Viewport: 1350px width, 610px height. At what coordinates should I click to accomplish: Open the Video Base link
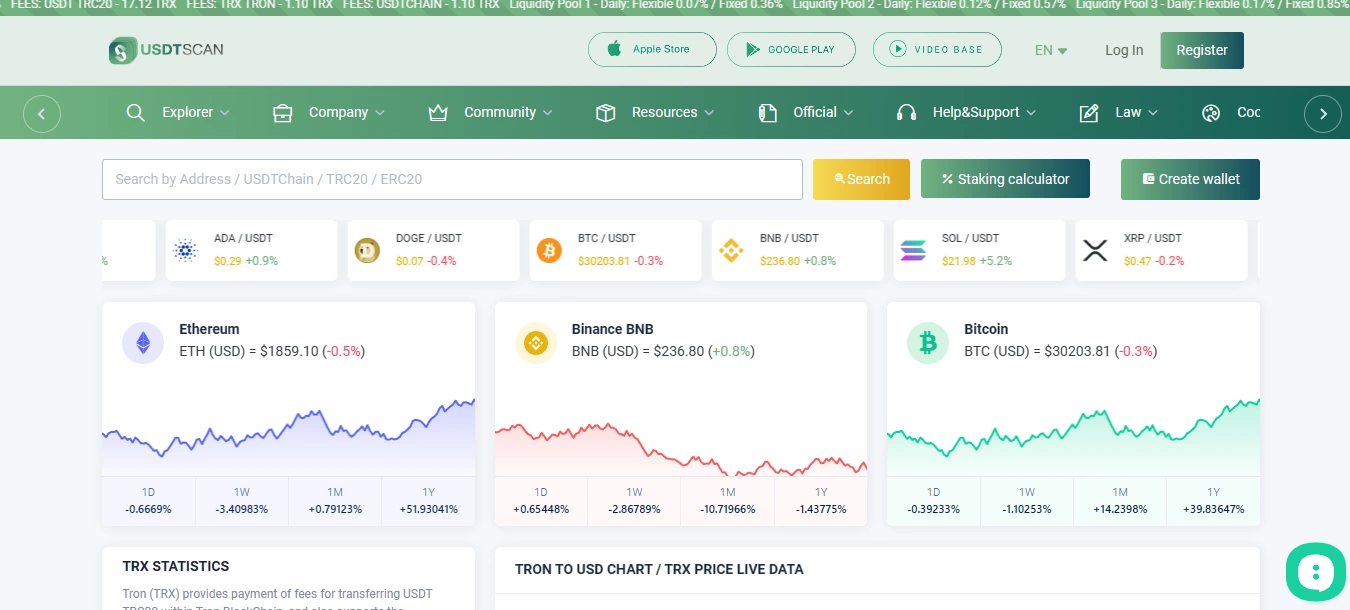click(937, 49)
